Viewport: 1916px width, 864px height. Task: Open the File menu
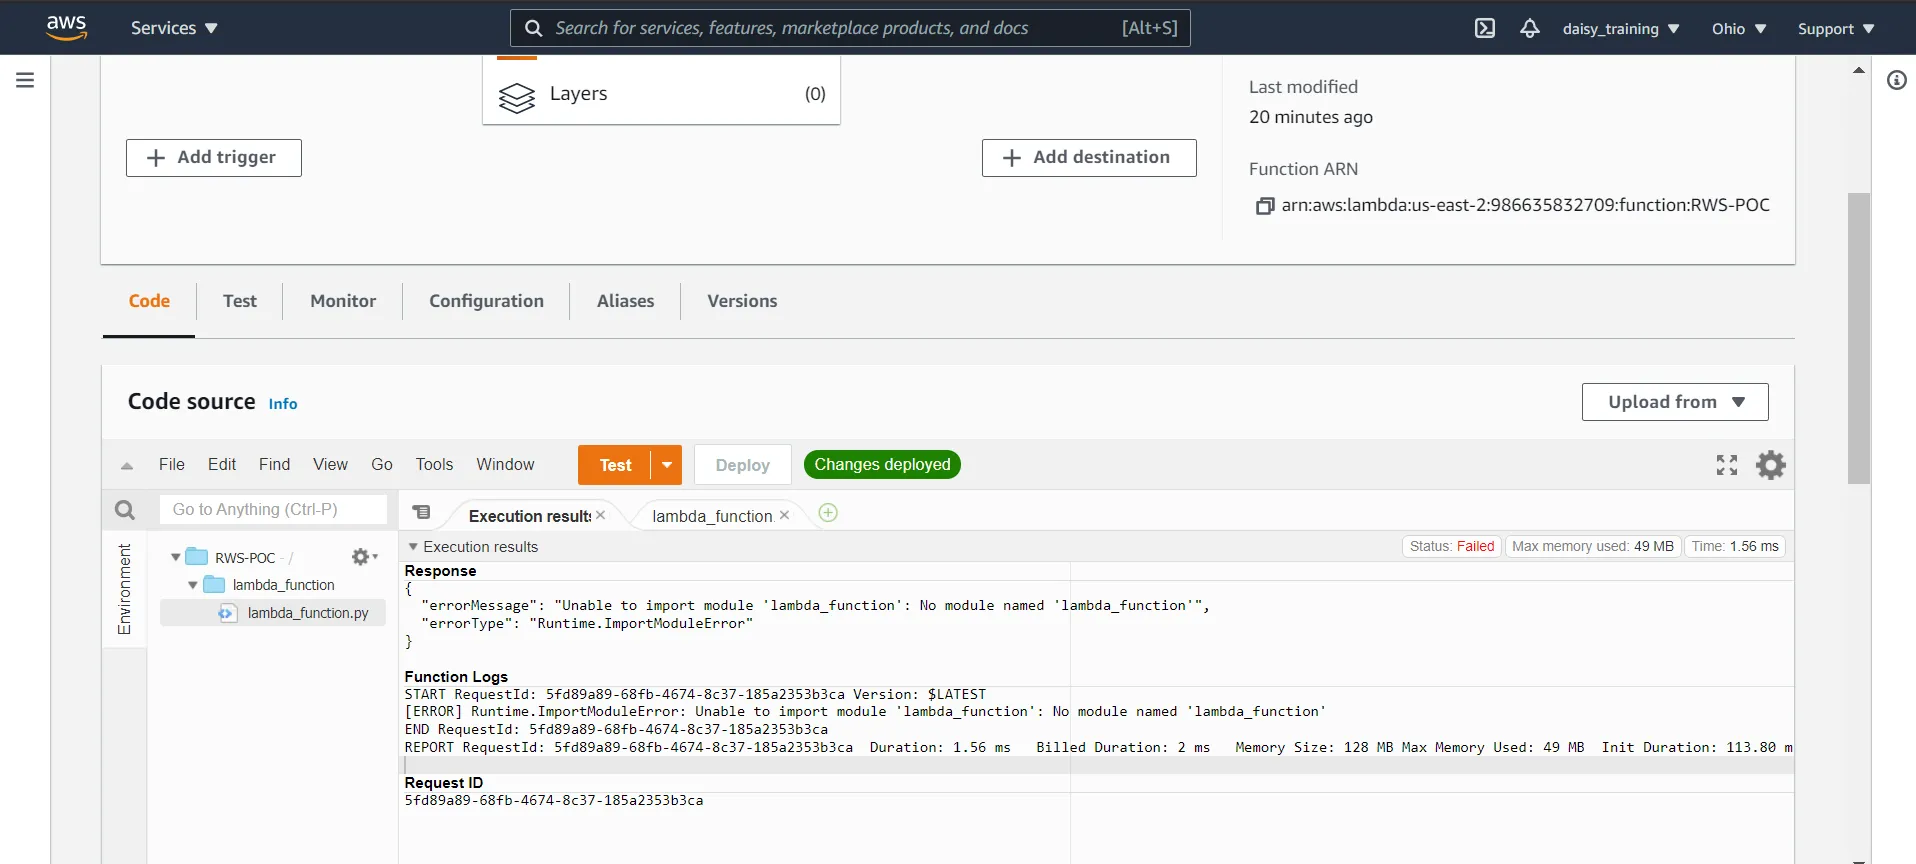[172, 465]
